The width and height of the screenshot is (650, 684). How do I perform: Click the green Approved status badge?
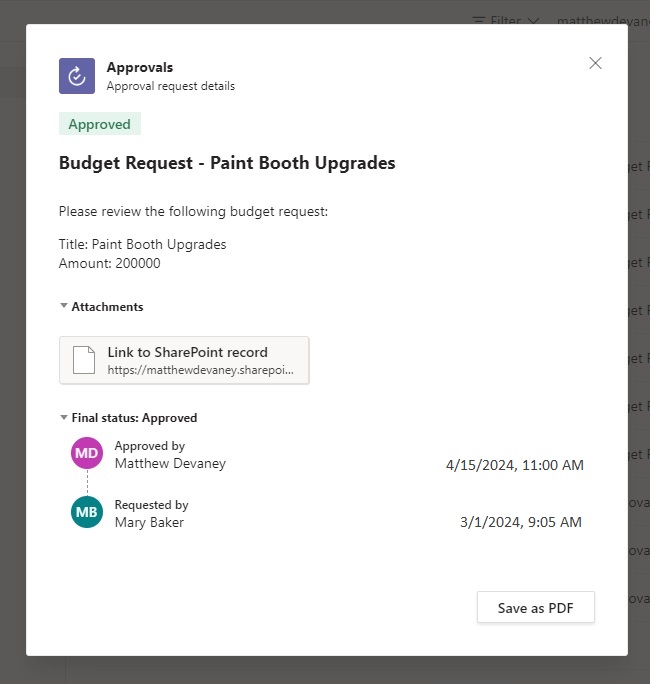tap(100, 124)
